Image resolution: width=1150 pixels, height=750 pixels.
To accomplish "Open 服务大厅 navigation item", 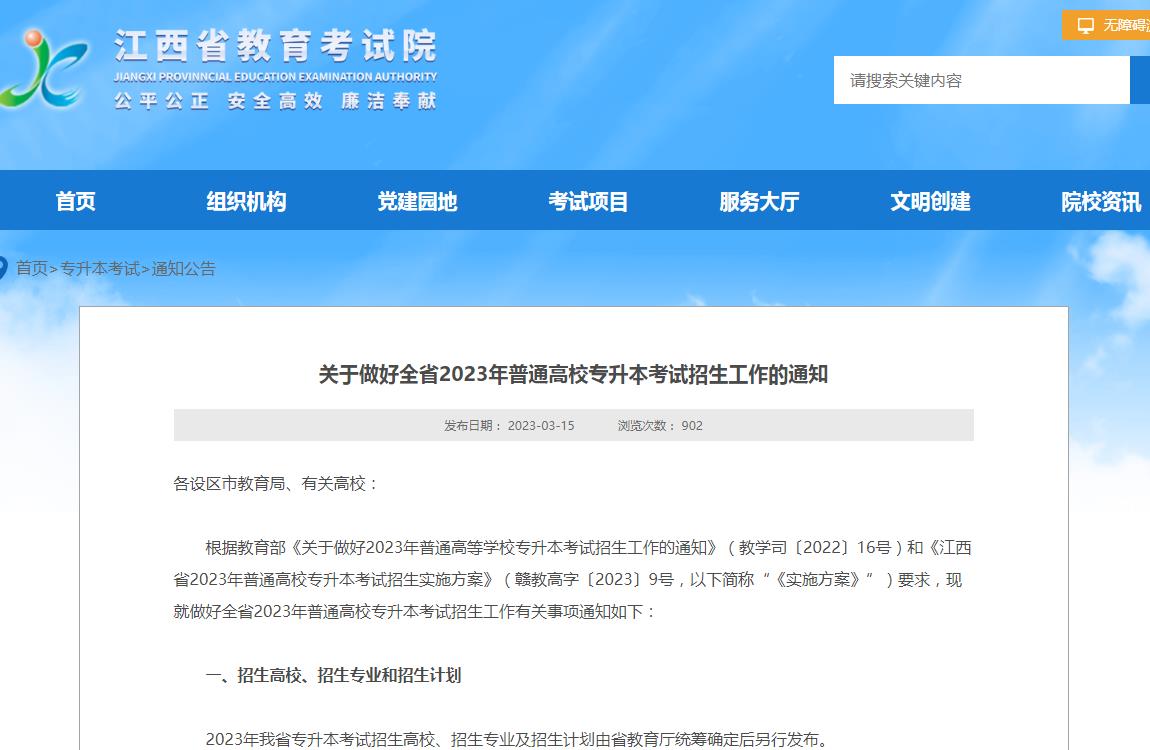I will tap(759, 201).
